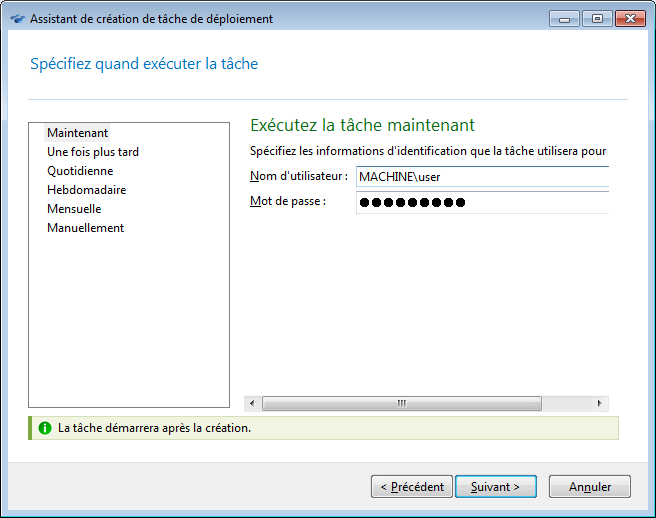Maximize the deployment wizard window

click(597, 18)
